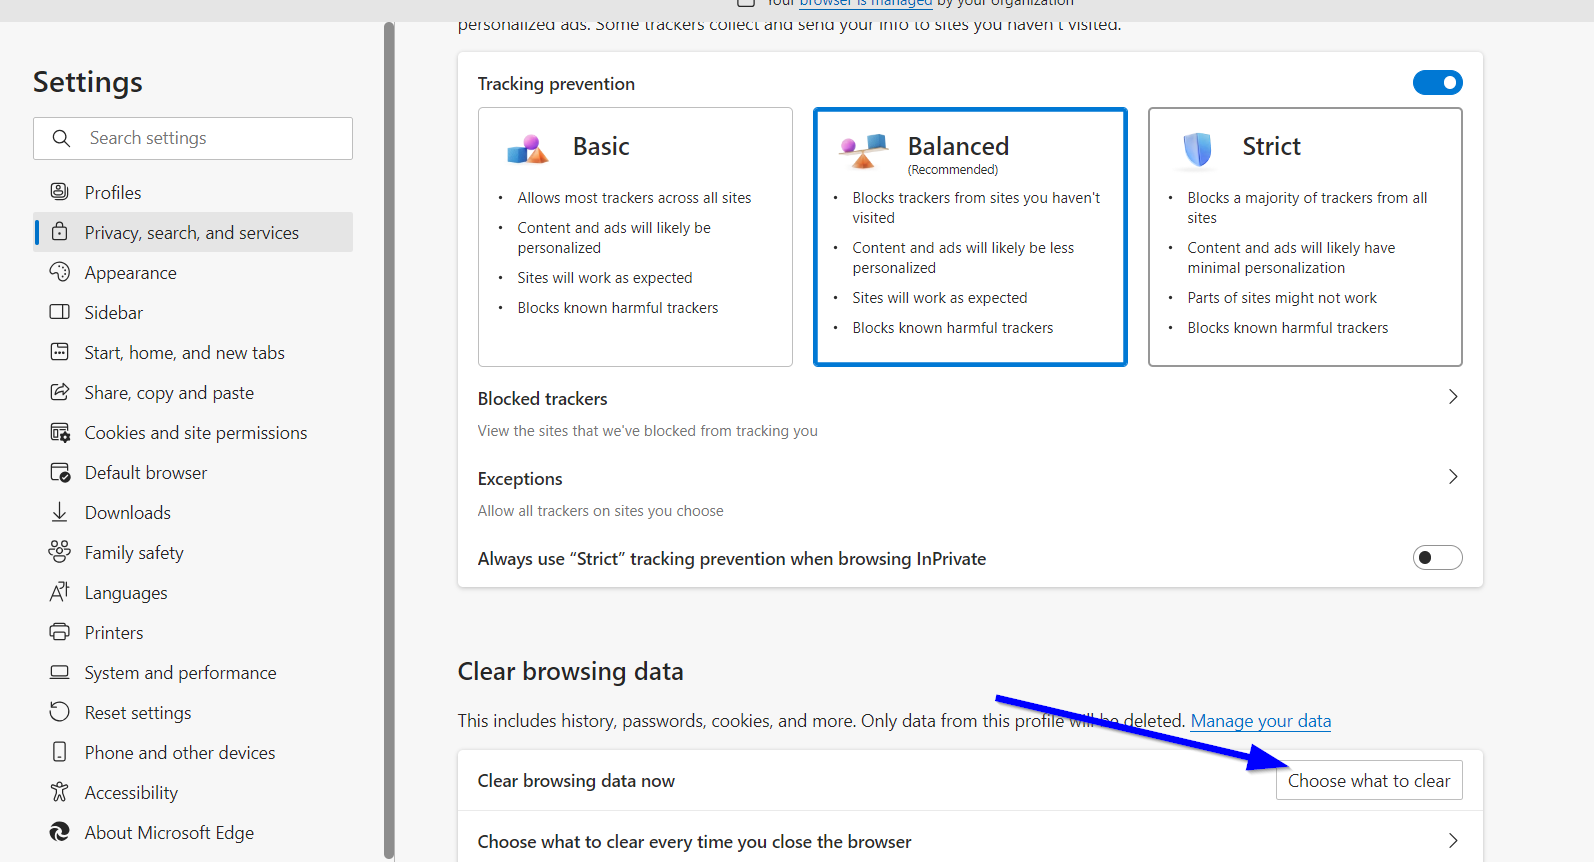Click the About Microsoft Edge logo icon
The width and height of the screenshot is (1594, 862).
point(60,832)
